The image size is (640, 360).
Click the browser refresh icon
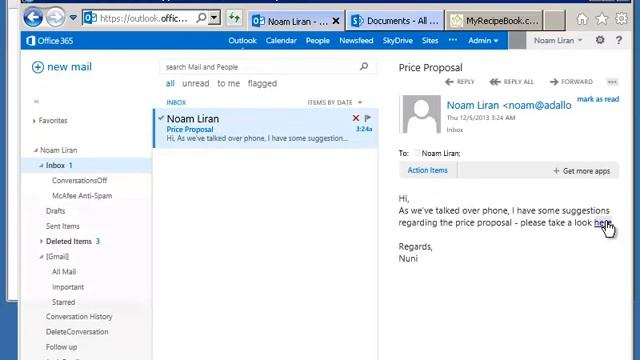pyautogui.click(x=234, y=18)
